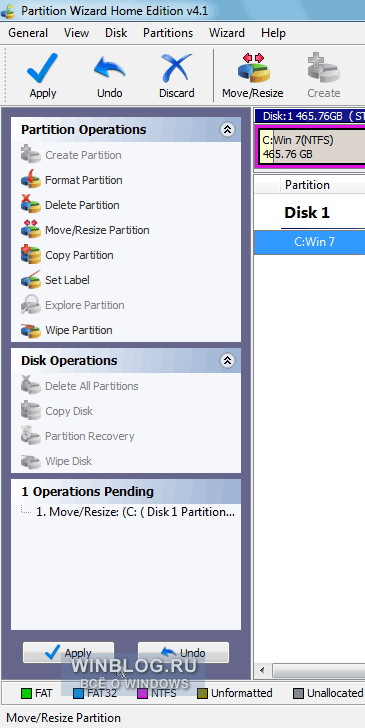The height and width of the screenshot is (728, 365).
Task: Click the bottom Undo button
Action: [183, 652]
